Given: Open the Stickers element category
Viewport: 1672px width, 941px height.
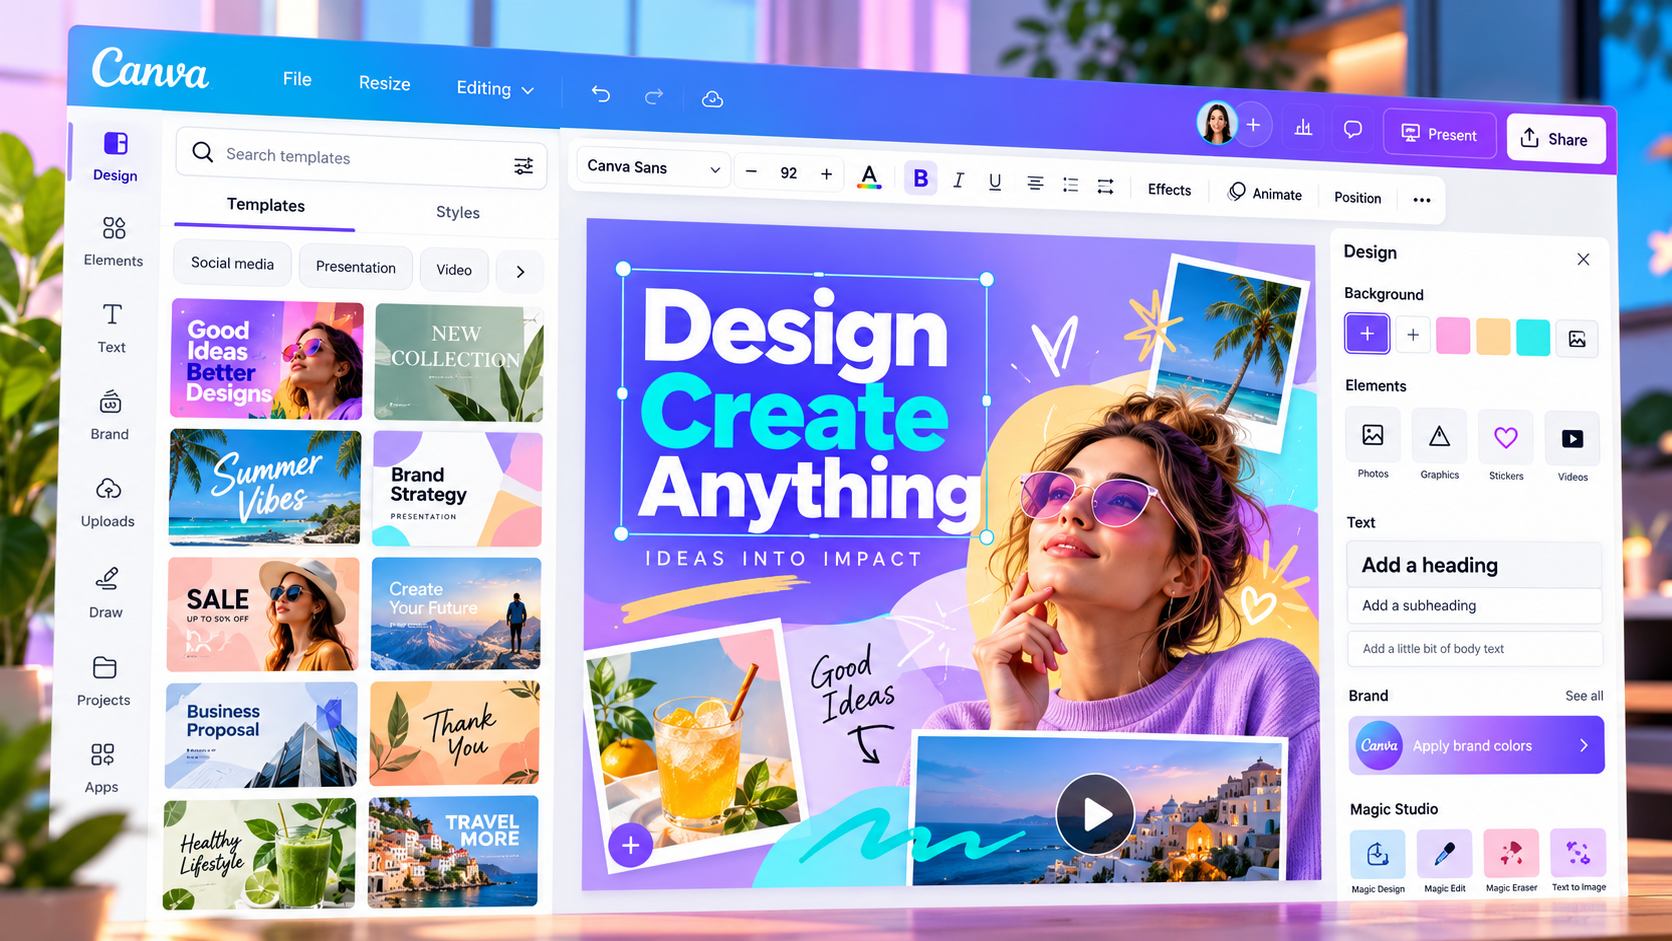Looking at the screenshot, I should click(x=1506, y=447).
